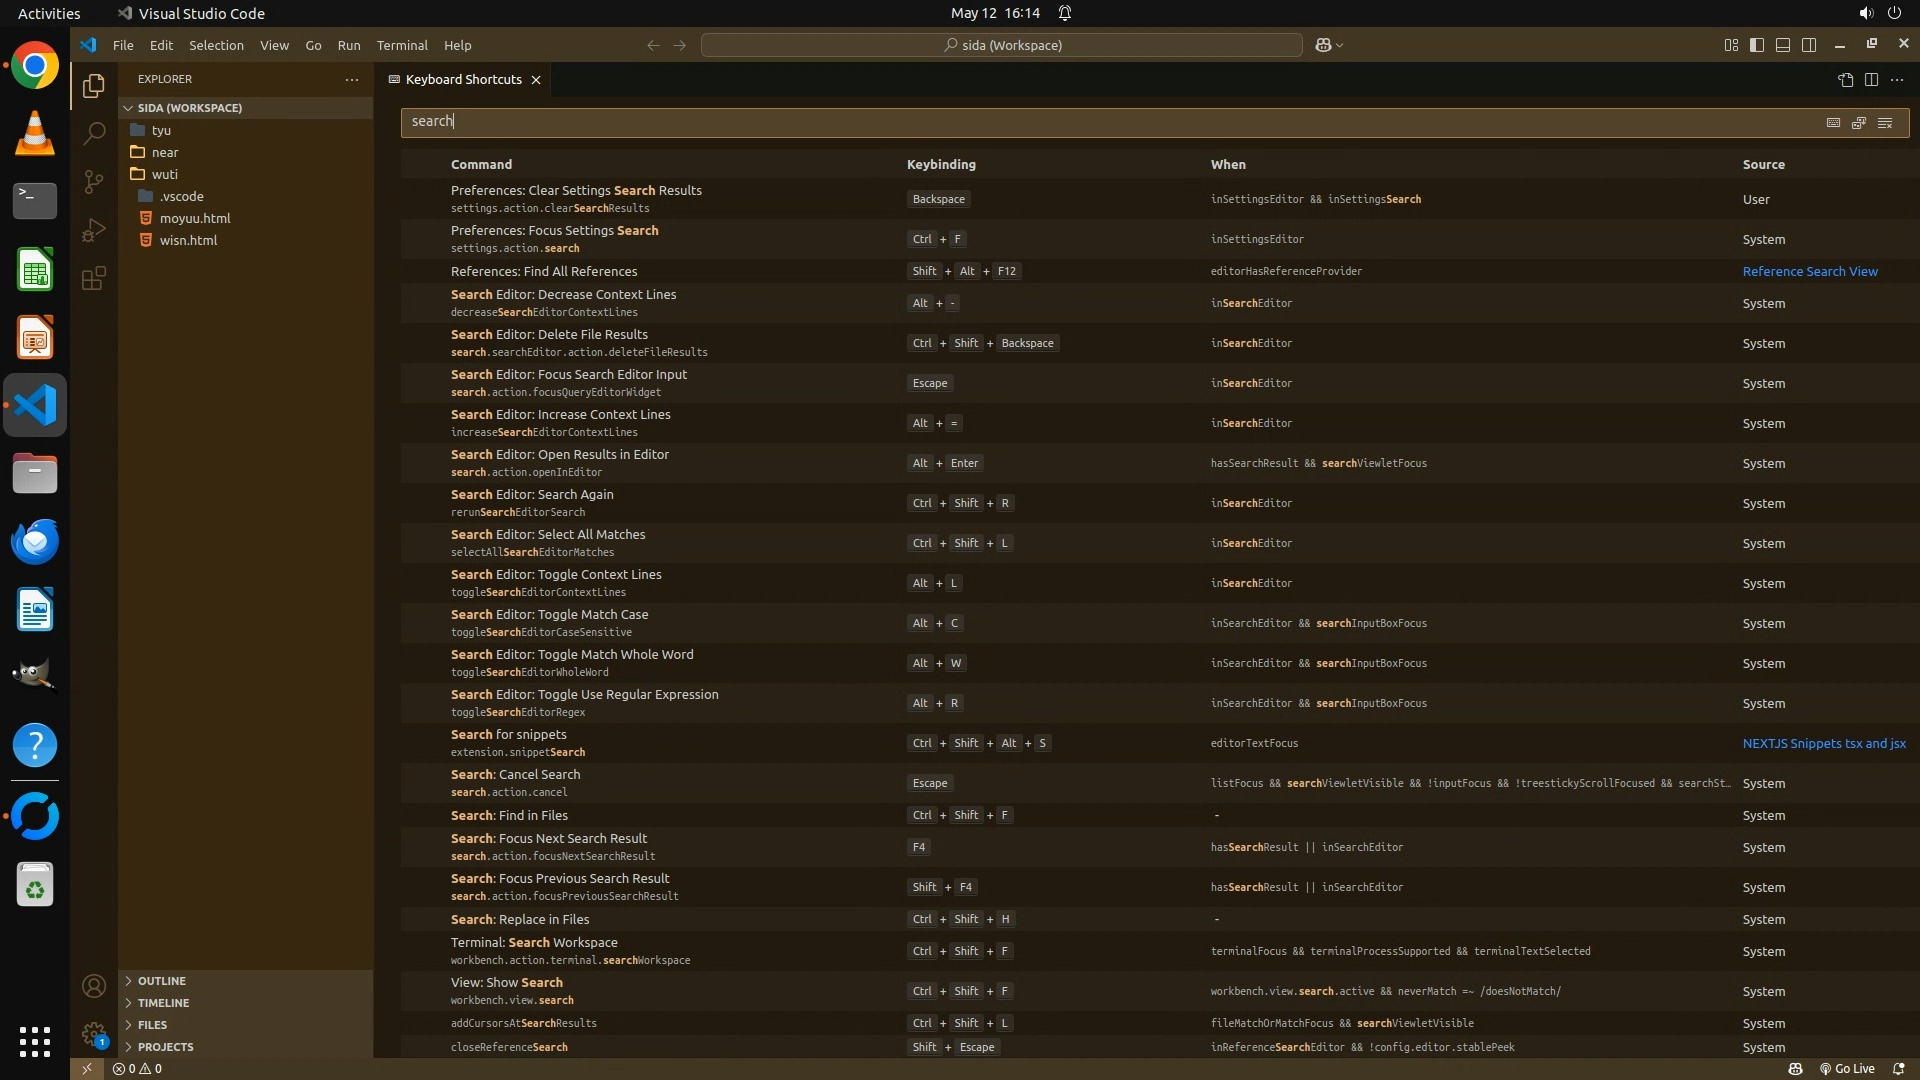
Task: Click Open Keyboard Shortcuts JSON icon
Action: coord(1845,79)
